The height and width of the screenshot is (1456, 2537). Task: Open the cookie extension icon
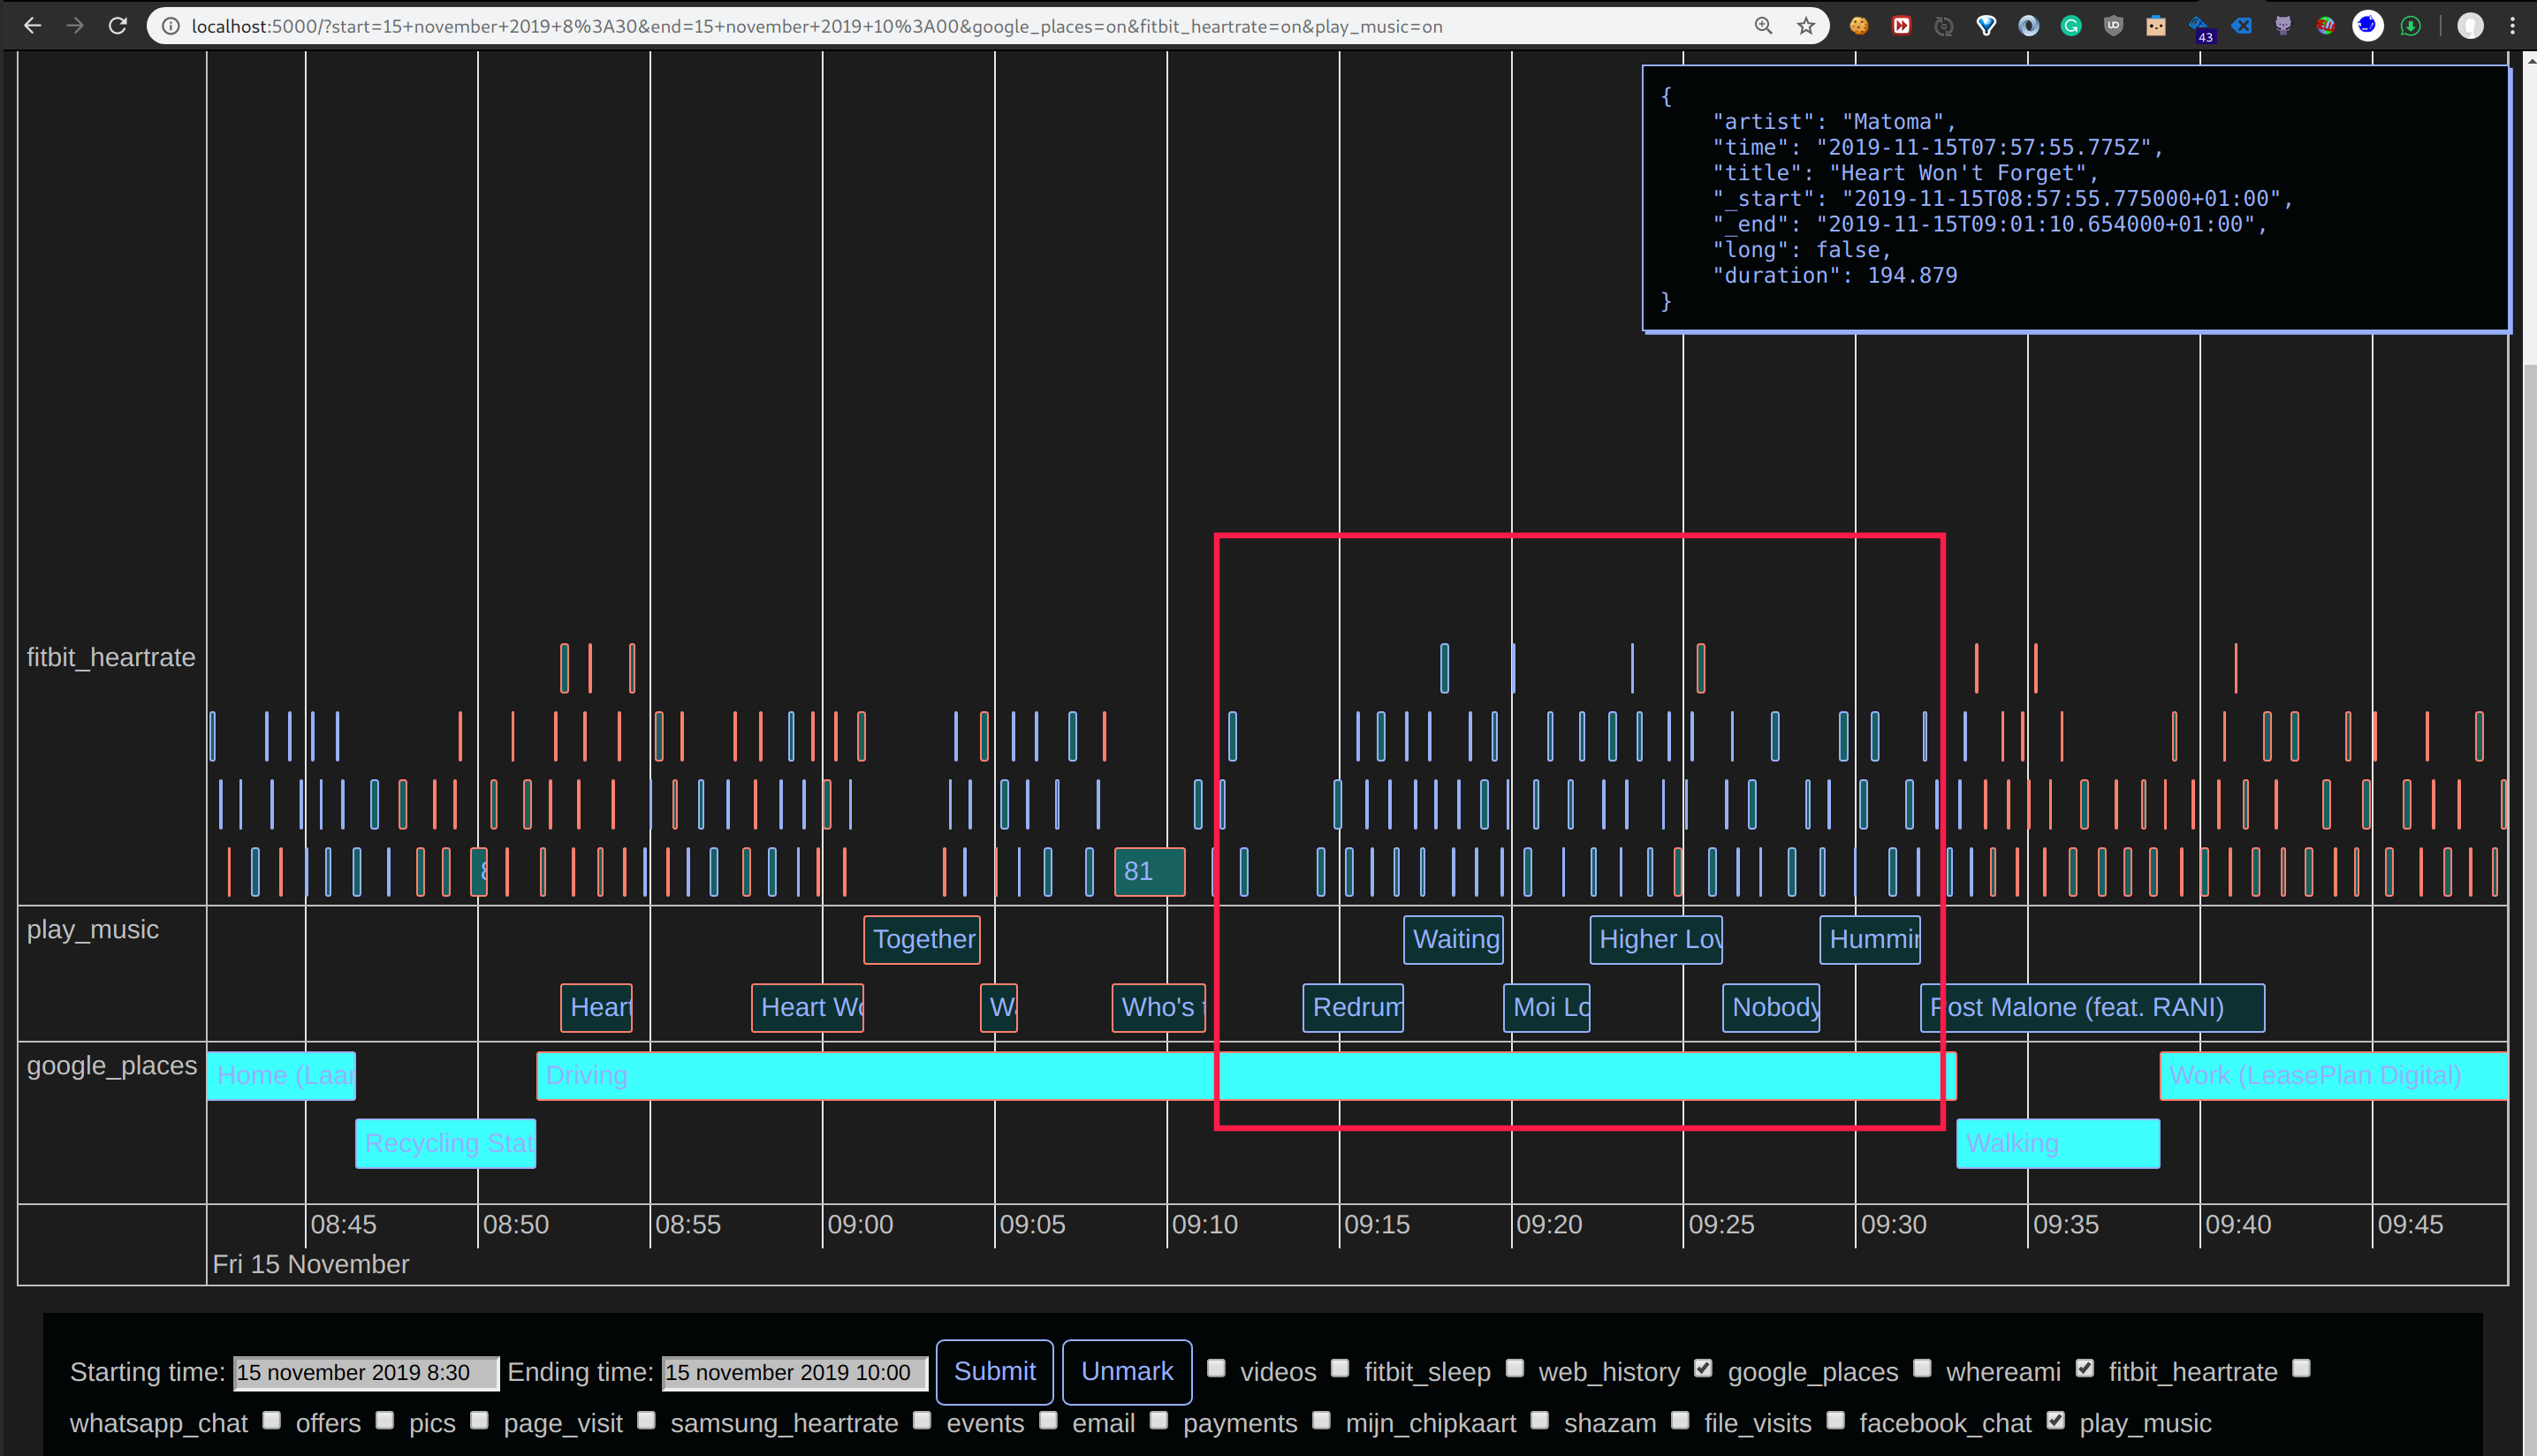[1859, 26]
